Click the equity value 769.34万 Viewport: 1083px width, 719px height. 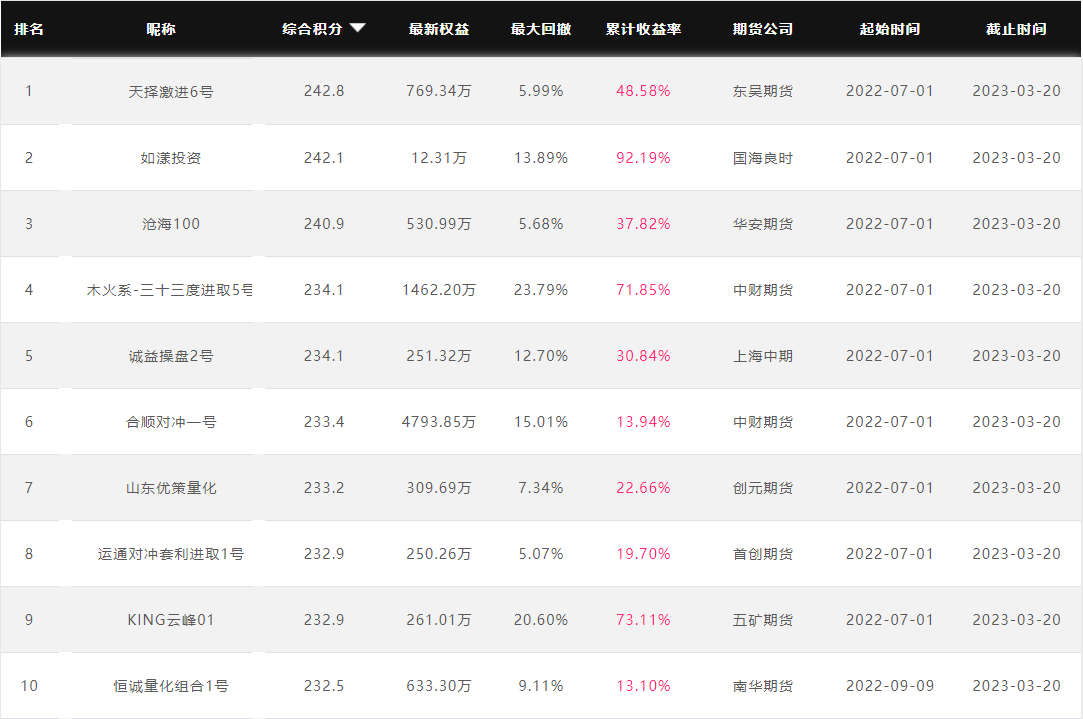click(x=439, y=91)
